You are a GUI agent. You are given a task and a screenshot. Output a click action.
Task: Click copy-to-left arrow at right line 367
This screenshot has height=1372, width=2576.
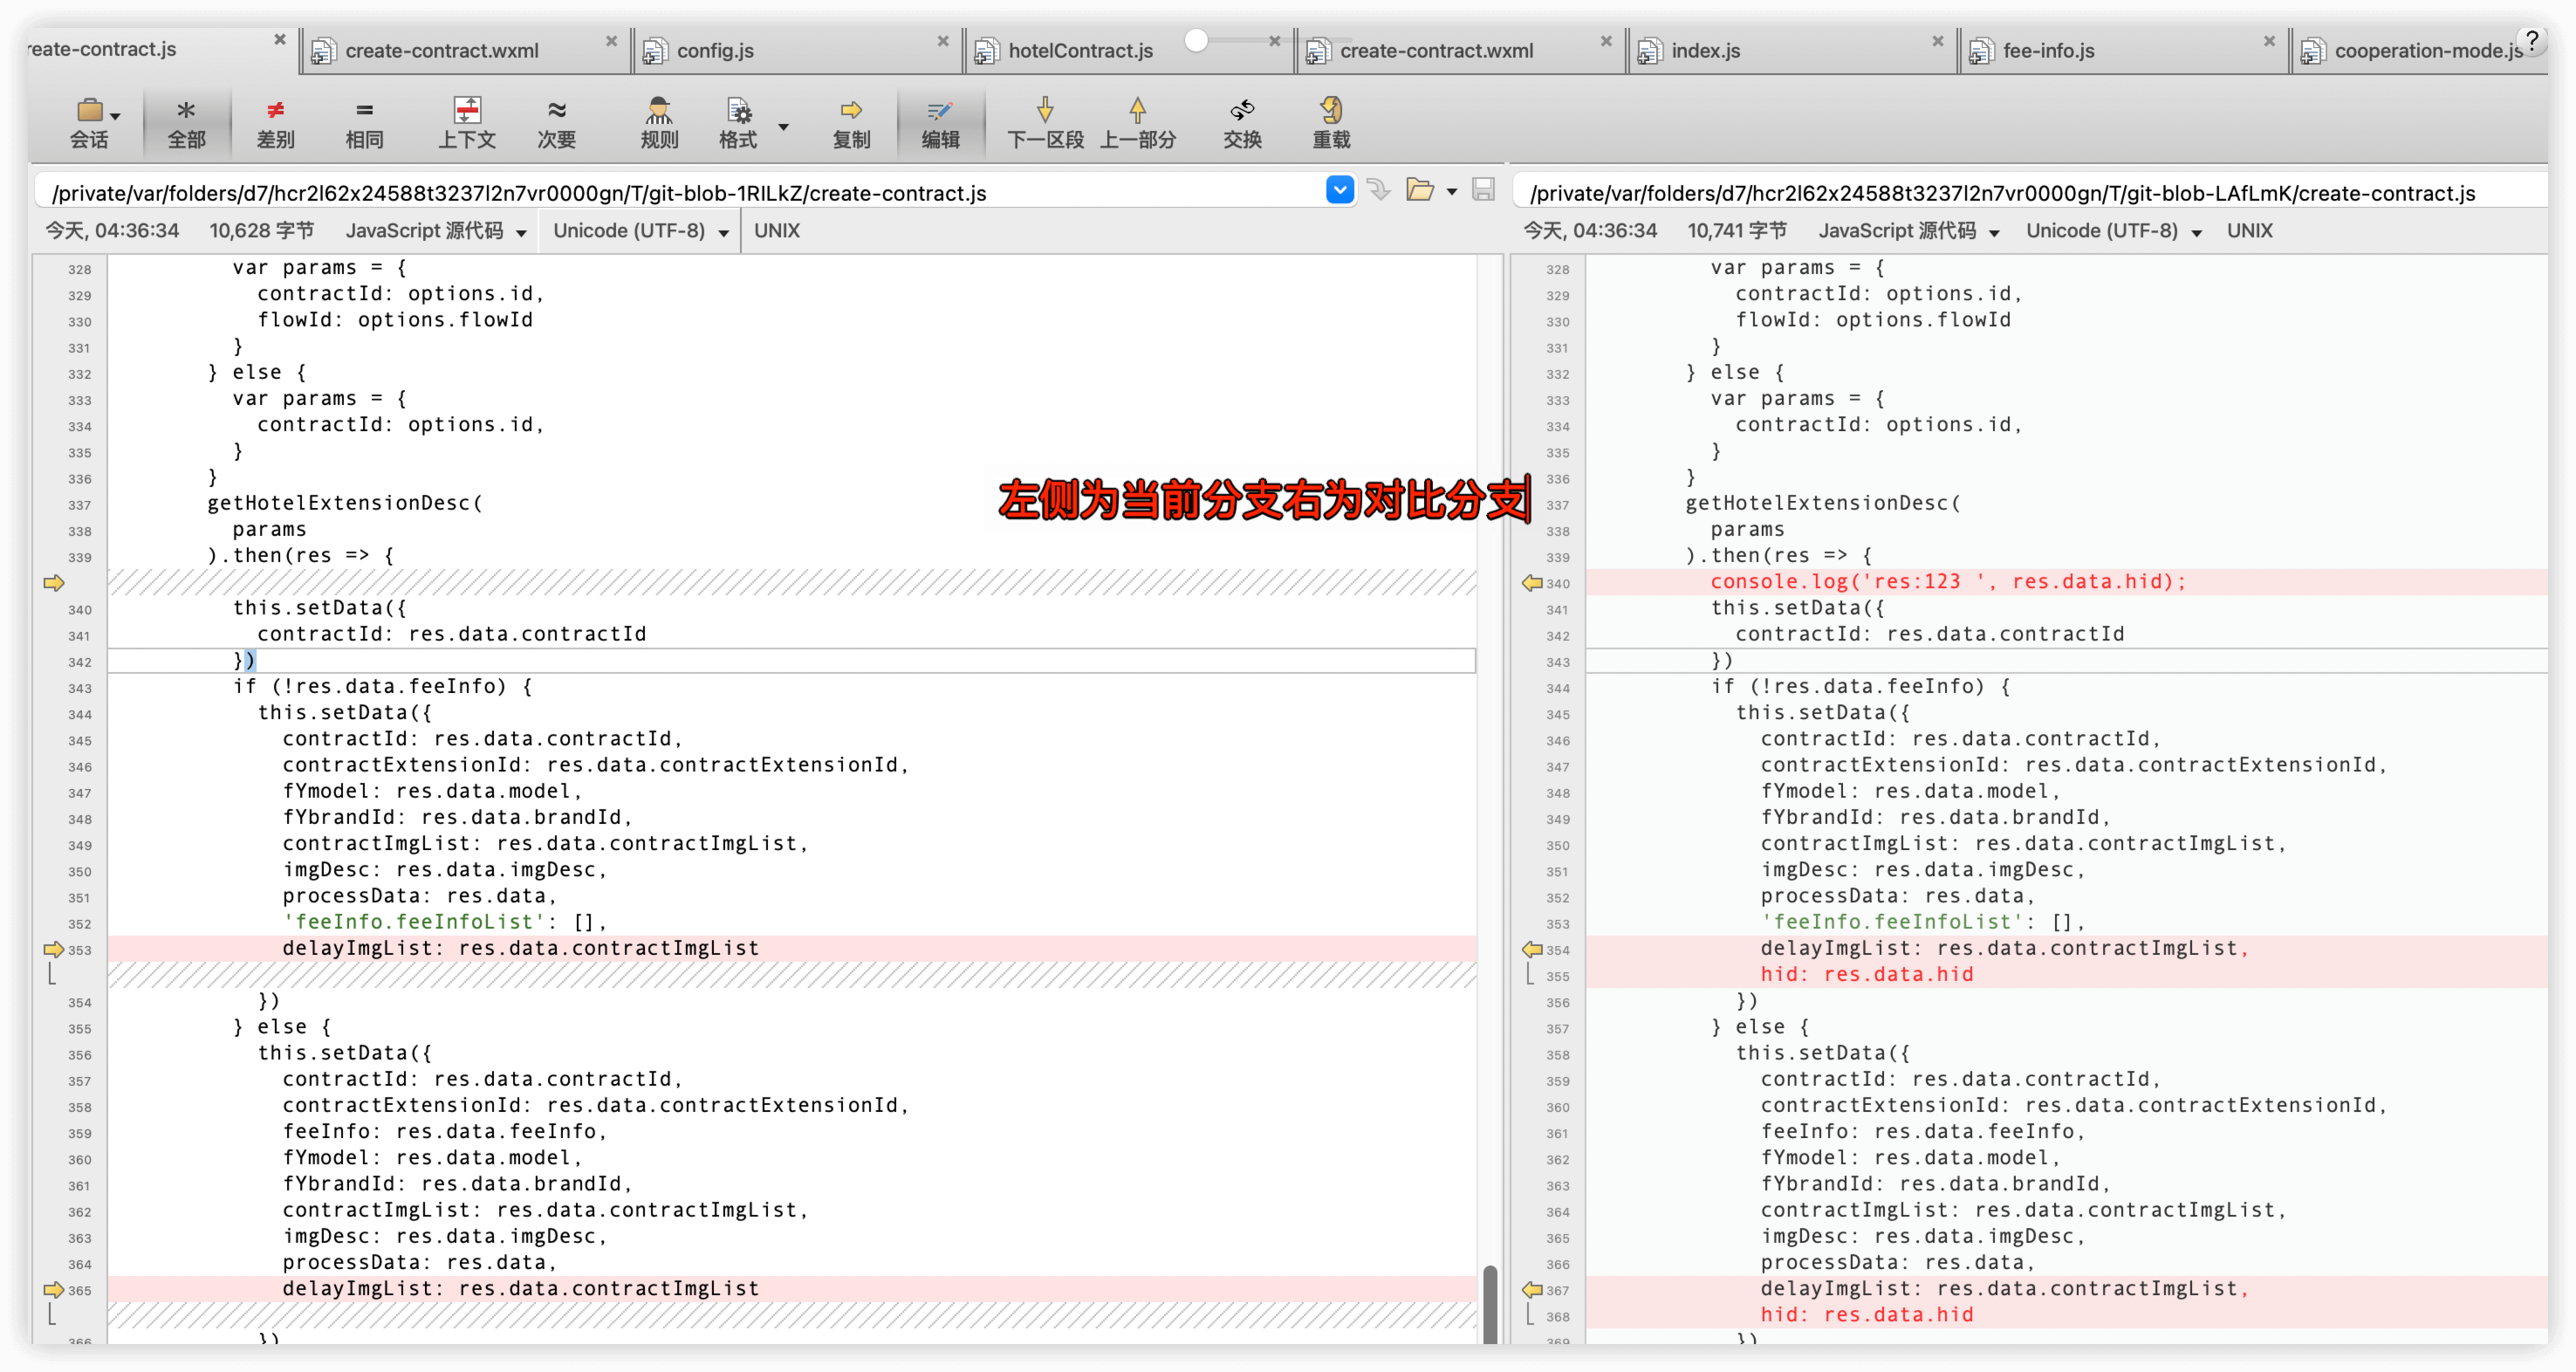tap(1532, 1290)
